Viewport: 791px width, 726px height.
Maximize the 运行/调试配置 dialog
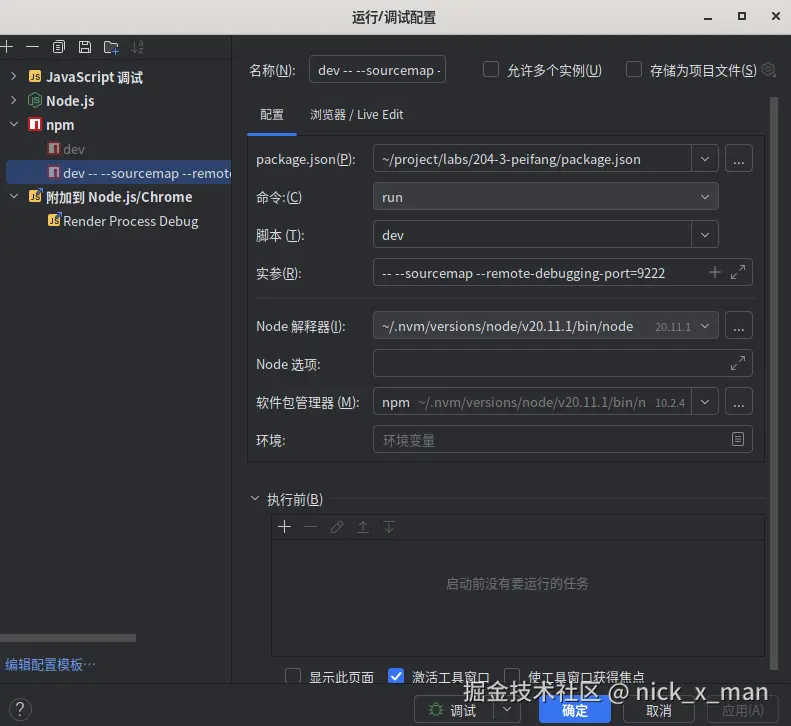(742, 16)
